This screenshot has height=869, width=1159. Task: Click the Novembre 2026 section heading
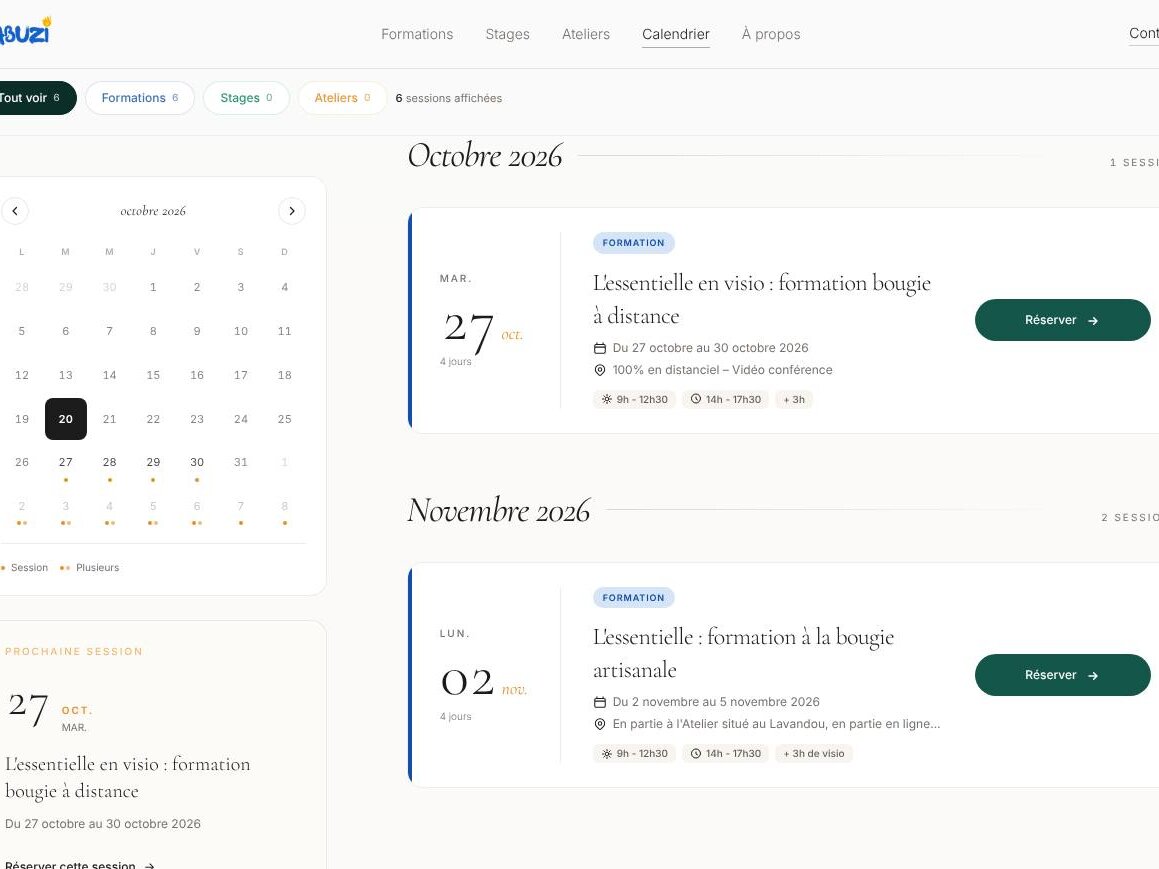pos(499,511)
